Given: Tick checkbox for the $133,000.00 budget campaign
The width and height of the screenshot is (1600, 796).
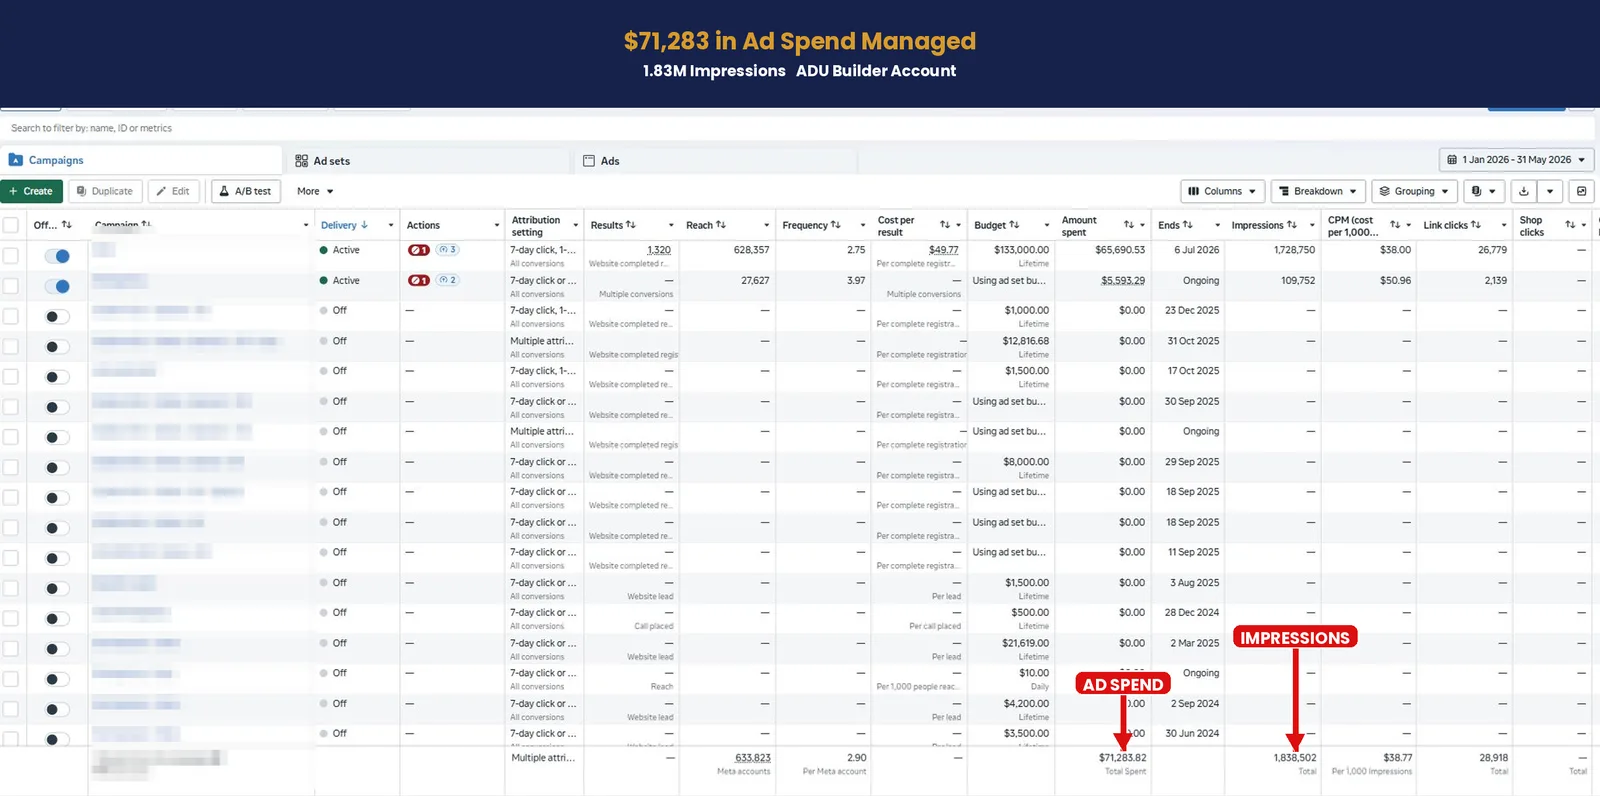Looking at the screenshot, I should [x=11, y=256].
